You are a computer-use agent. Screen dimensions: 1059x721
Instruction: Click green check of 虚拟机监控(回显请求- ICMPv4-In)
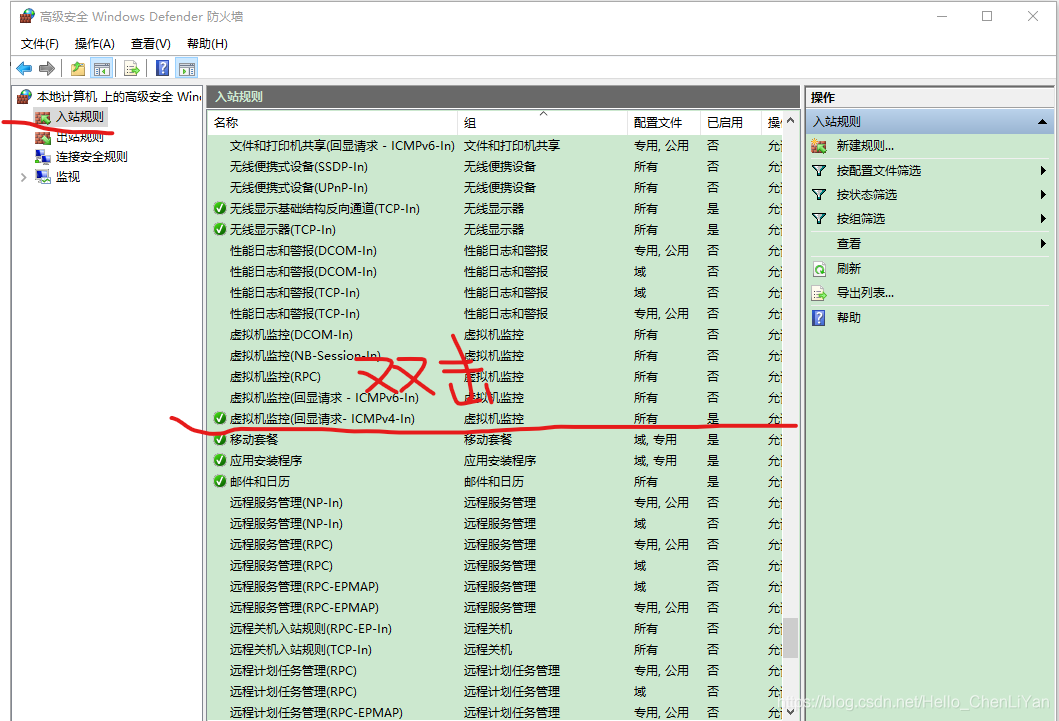(219, 419)
